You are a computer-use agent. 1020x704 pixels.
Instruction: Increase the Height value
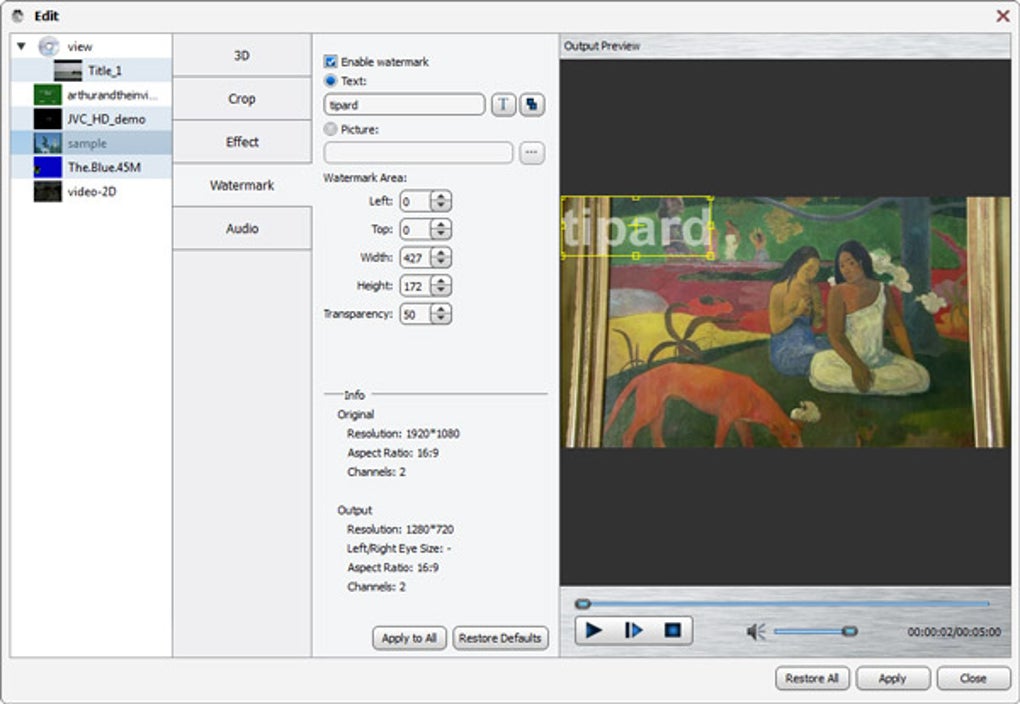click(x=441, y=281)
